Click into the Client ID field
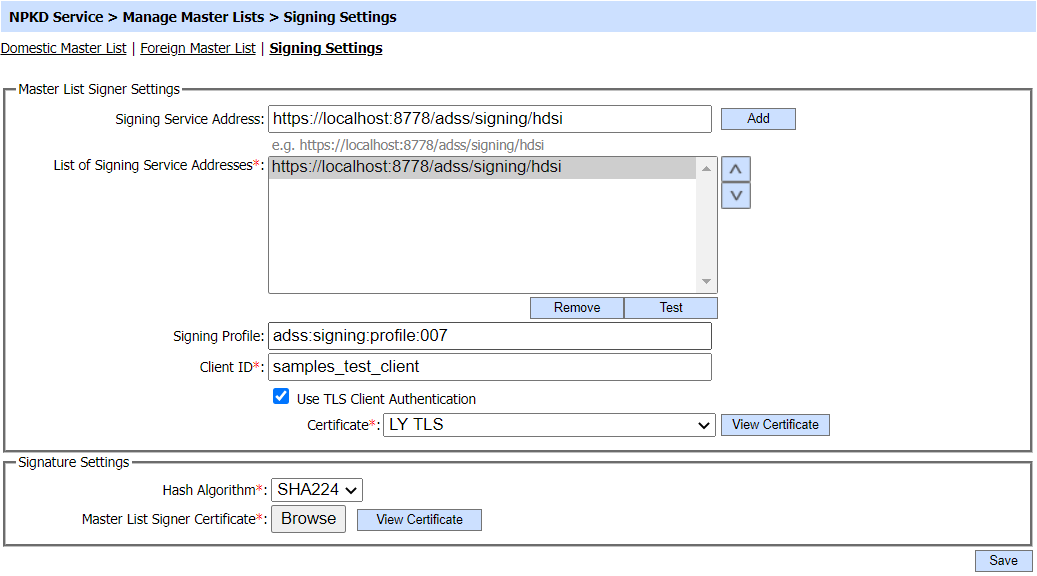The width and height of the screenshot is (1037, 576). click(x=490, y=367)
